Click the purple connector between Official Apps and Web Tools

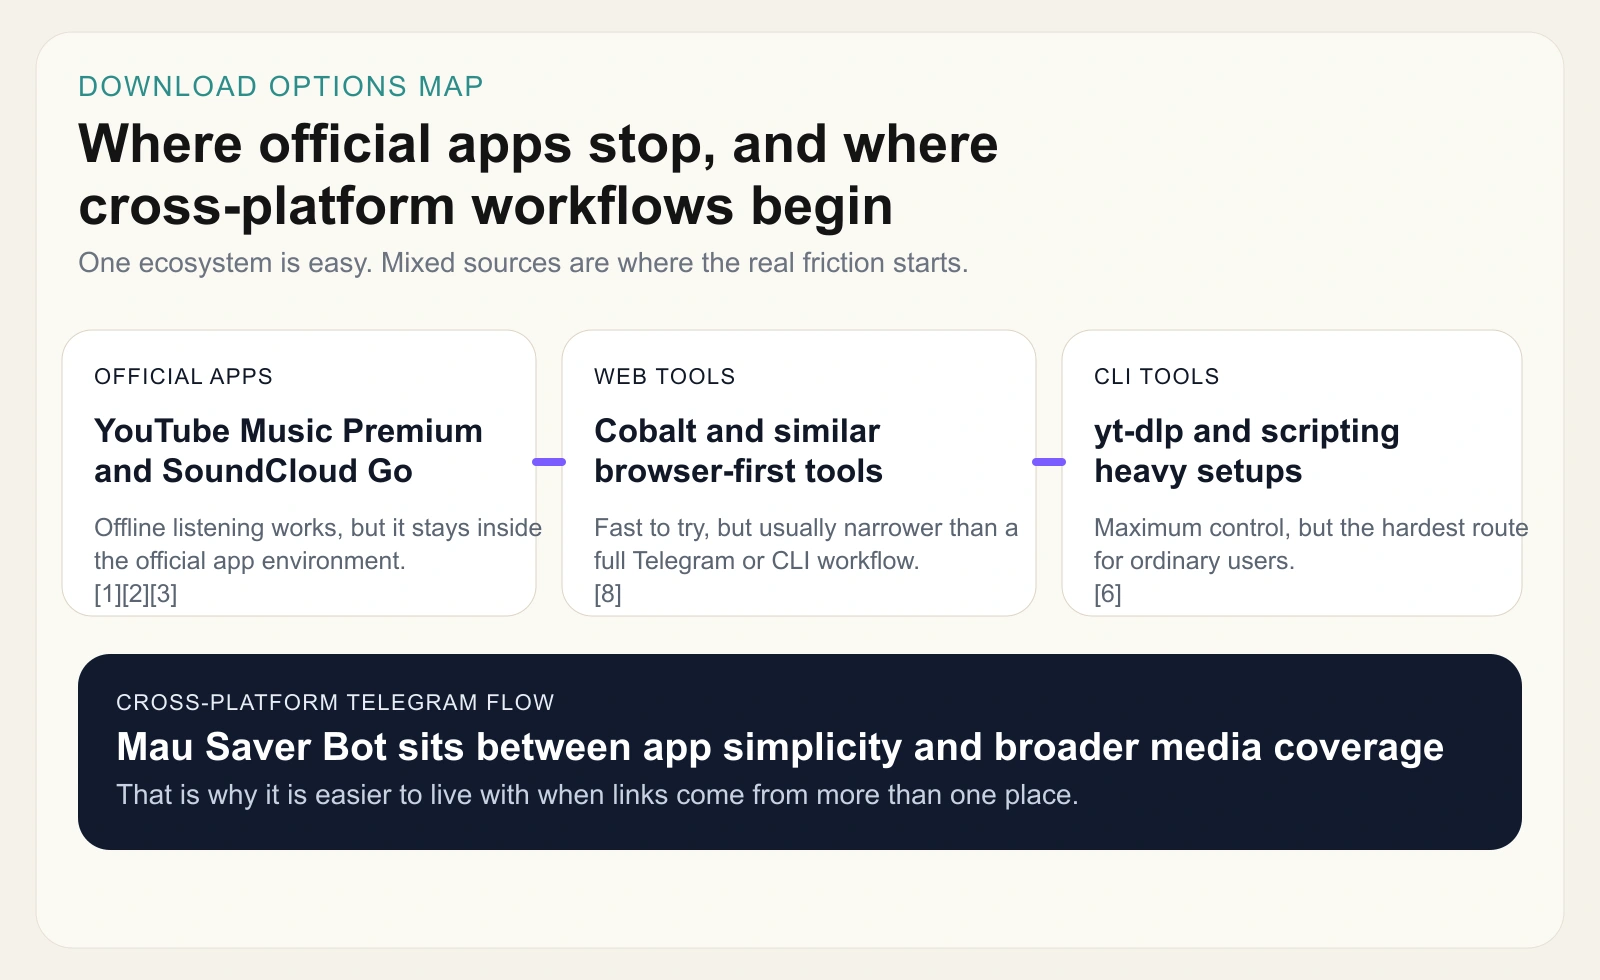pos(549,462)
